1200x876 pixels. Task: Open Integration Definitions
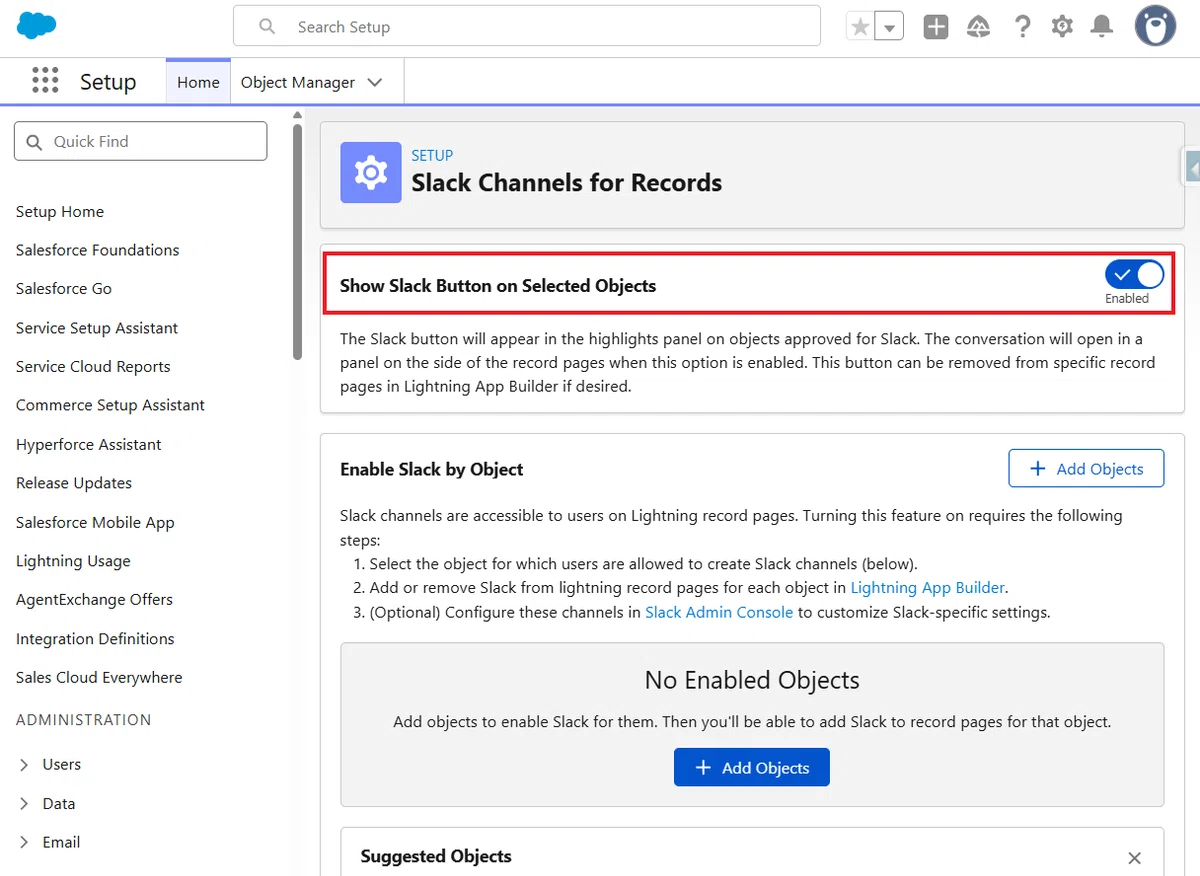coord(95,639)
